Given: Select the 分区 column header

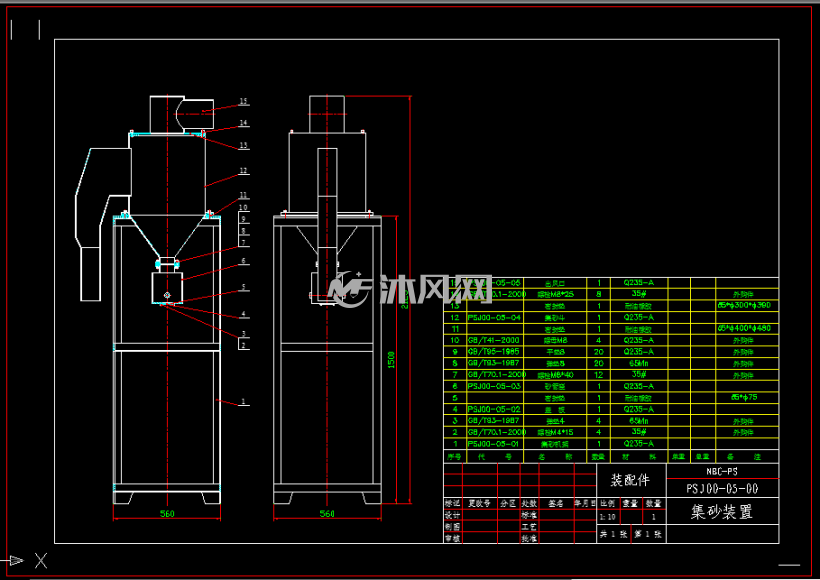Looking at the screenshot, I should point(508,503).
